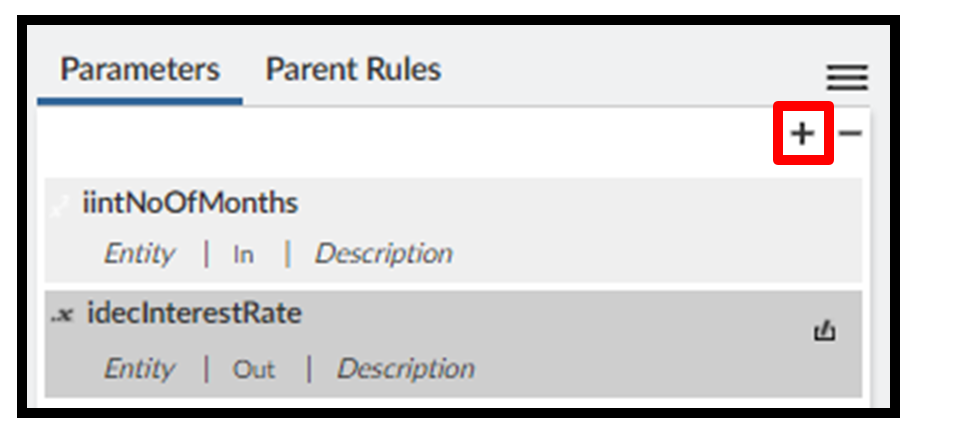
Task: Switch to the Parameters tab
Action: pyautogui.click(x=139, y=71)
